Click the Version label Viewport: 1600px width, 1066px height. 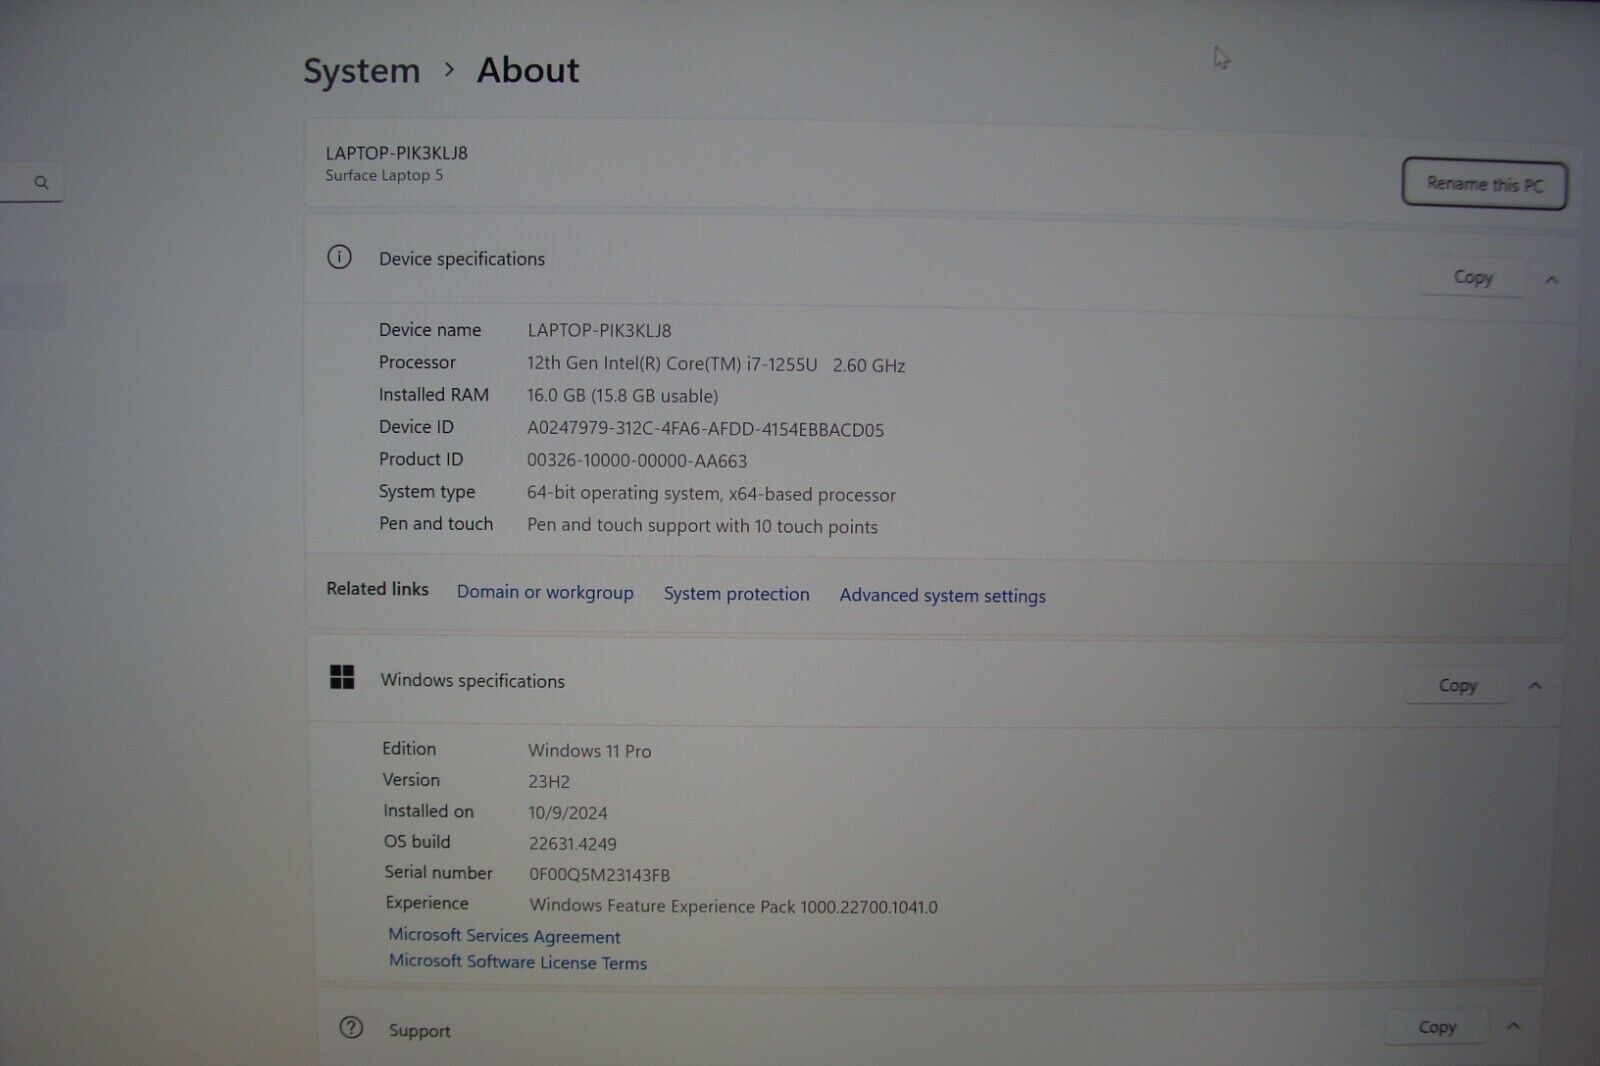coord(411,780)
